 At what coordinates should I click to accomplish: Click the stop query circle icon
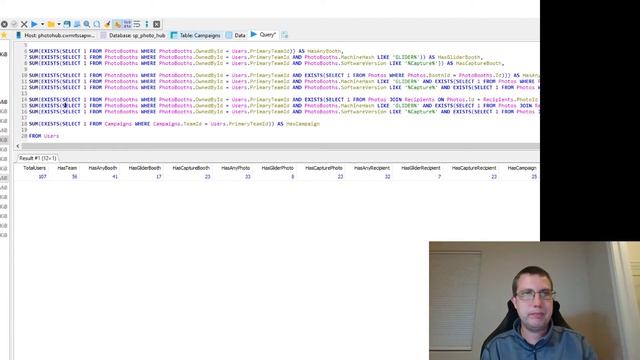[x=4, y=24]
